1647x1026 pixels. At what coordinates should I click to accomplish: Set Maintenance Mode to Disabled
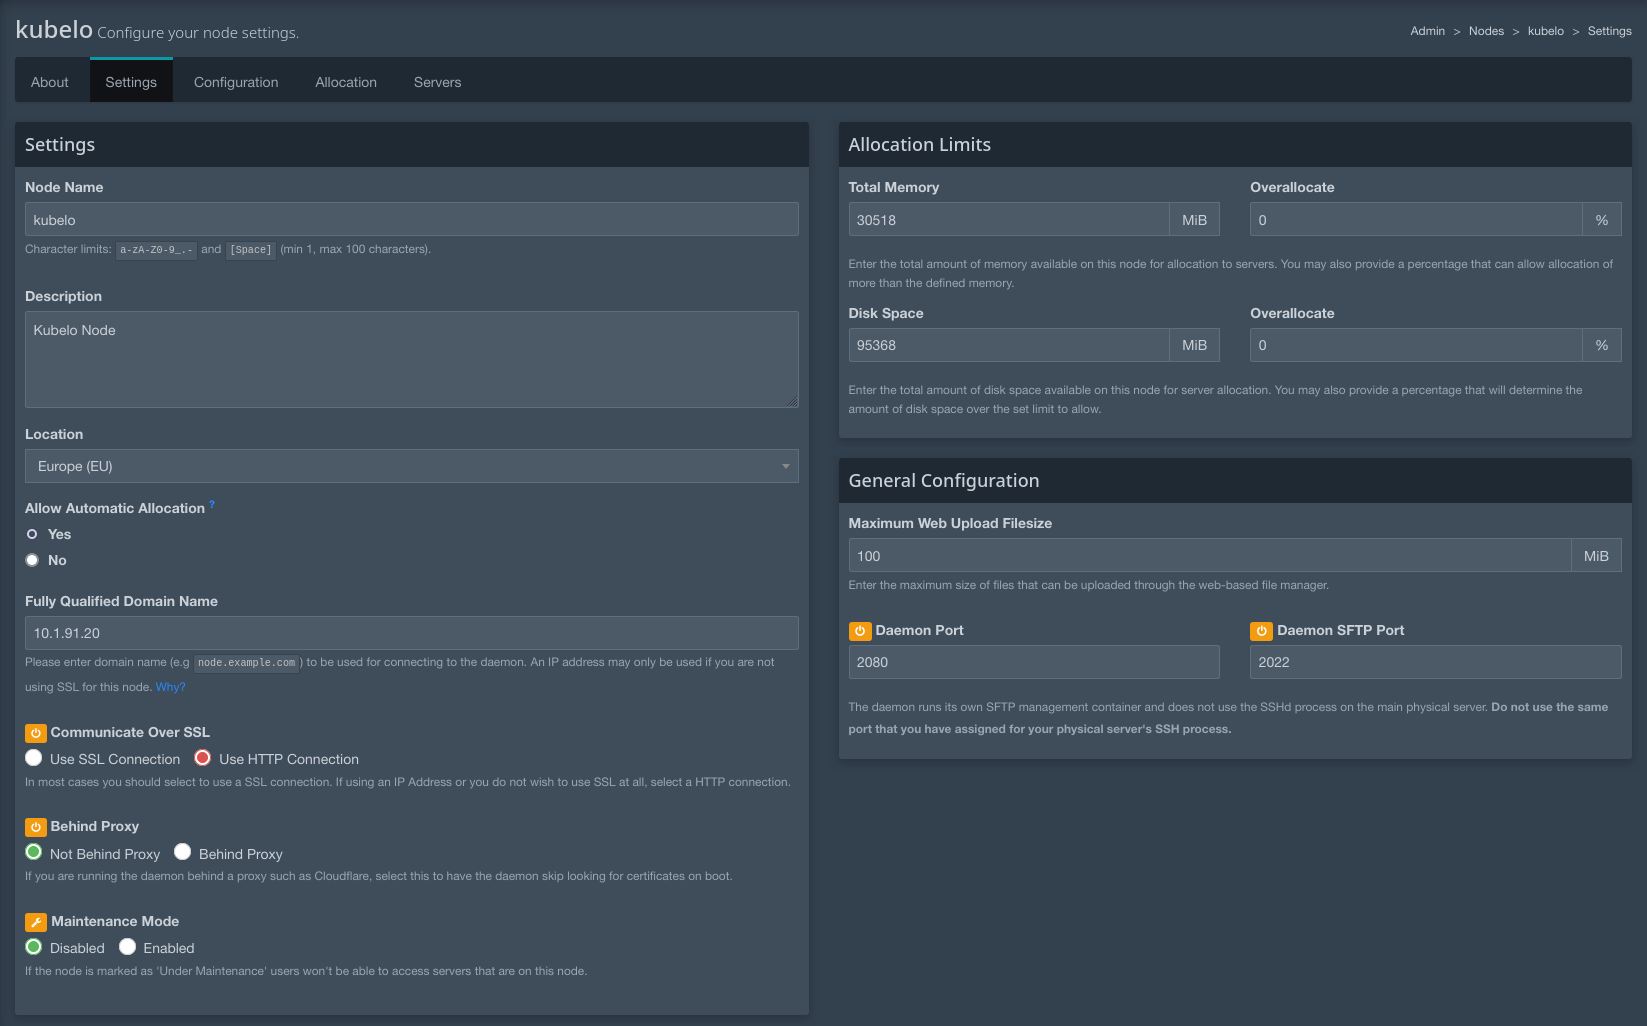click(x=34, y=947)
